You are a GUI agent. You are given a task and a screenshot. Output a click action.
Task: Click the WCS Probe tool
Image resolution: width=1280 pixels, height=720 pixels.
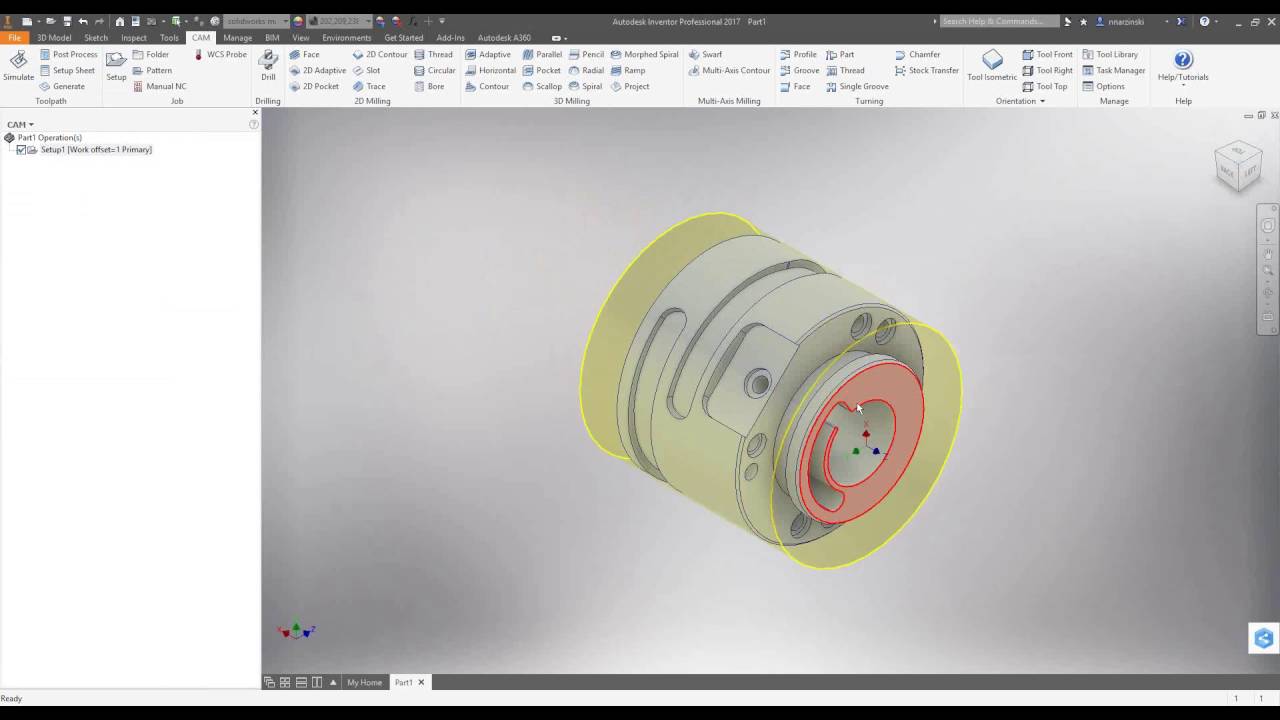[220, 54]
